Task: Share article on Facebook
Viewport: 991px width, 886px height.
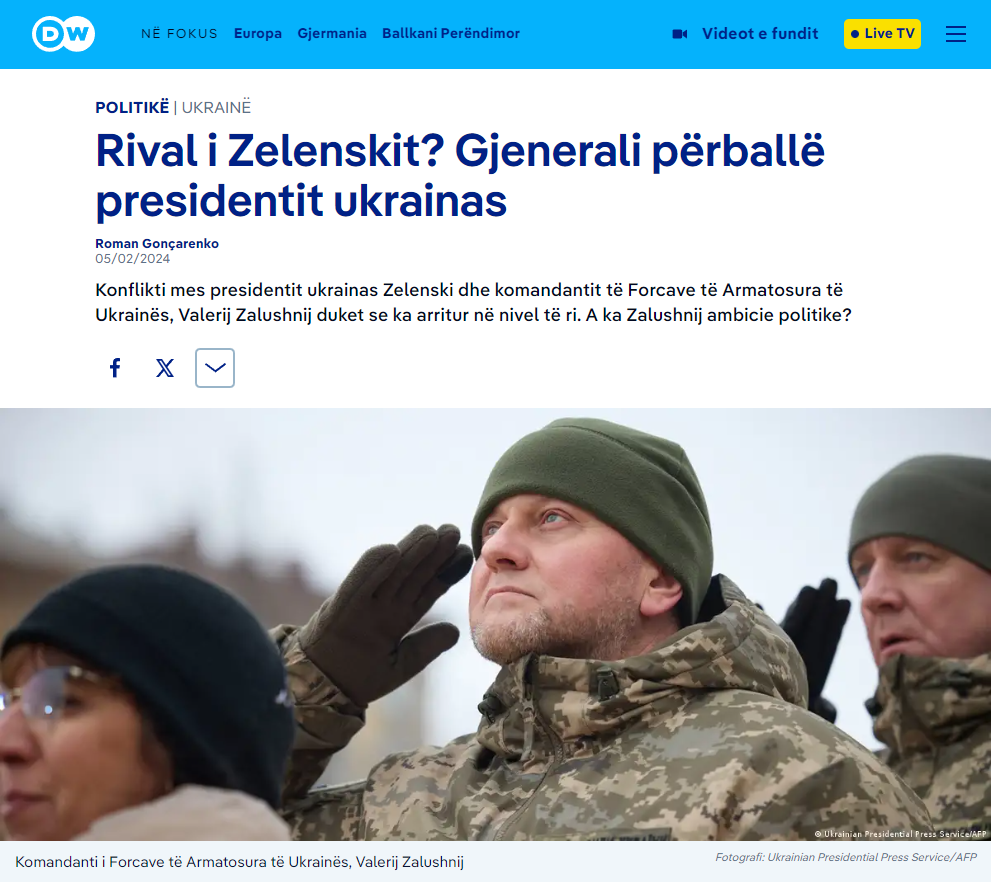Action: tap(115, 368)
